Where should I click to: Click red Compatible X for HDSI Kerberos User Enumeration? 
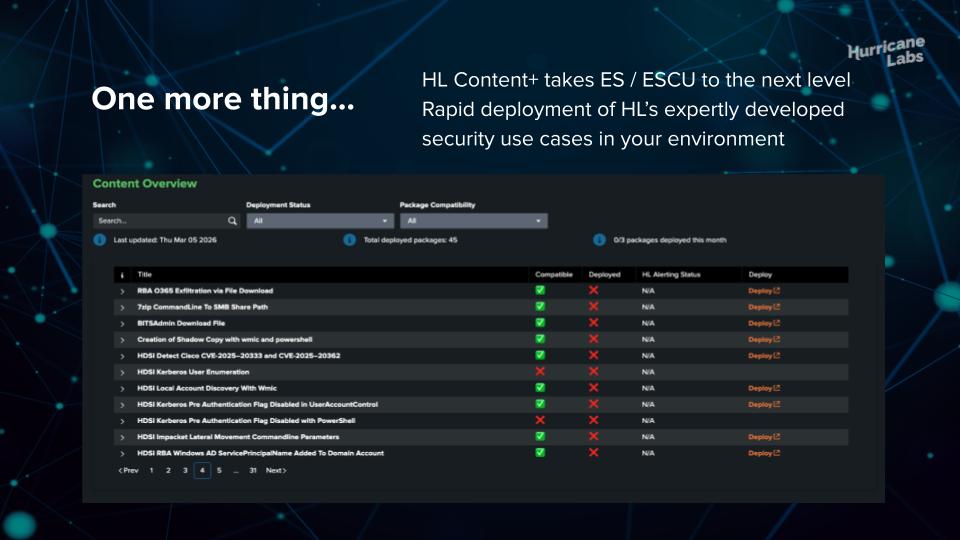click(540, 372)
